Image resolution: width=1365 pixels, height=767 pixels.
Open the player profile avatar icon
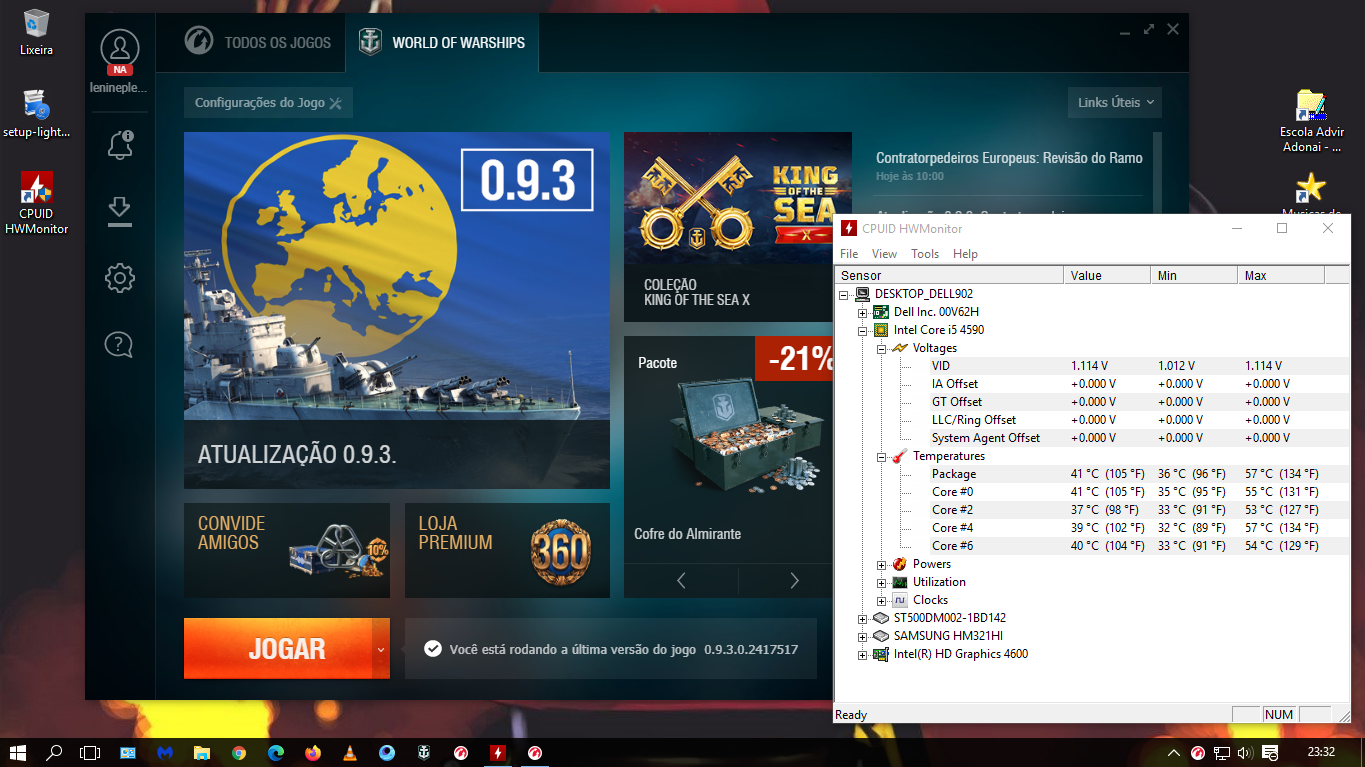pyautogui.click(x=120, y=49)
